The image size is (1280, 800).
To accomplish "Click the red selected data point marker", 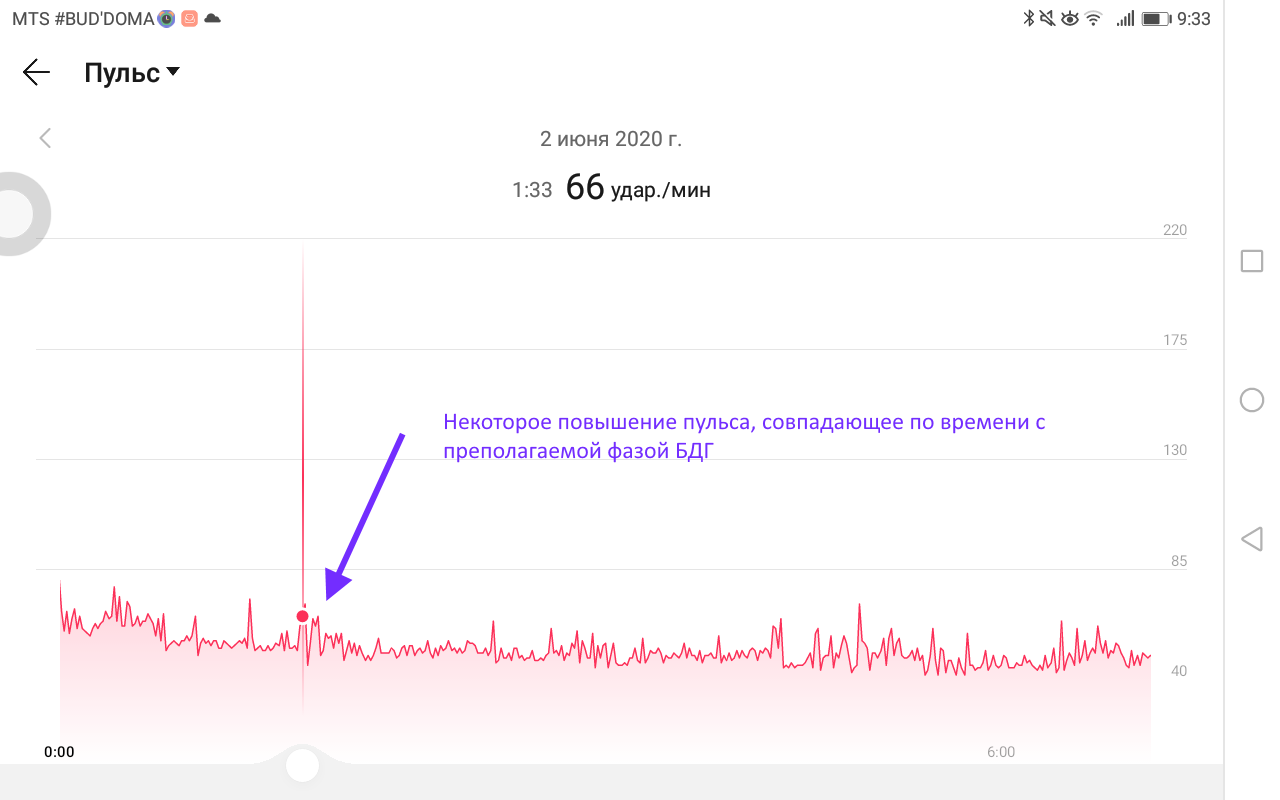I will click(302, 616).
